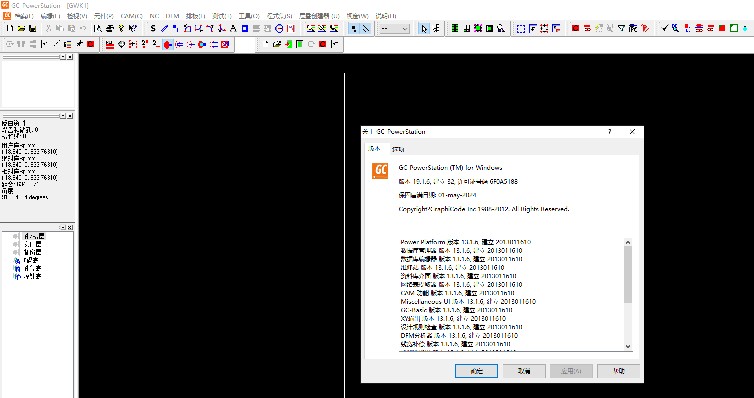Click the funnel-shaped filter toolbar icon
The image size is (754, 398).
click(621, 28)
